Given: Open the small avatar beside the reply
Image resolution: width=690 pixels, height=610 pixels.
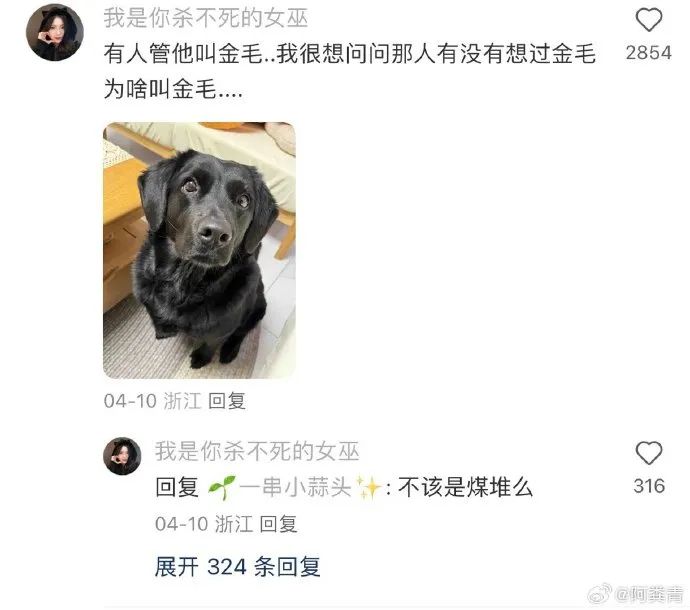Looking at the screenshot, I should [x=122, y=456].
